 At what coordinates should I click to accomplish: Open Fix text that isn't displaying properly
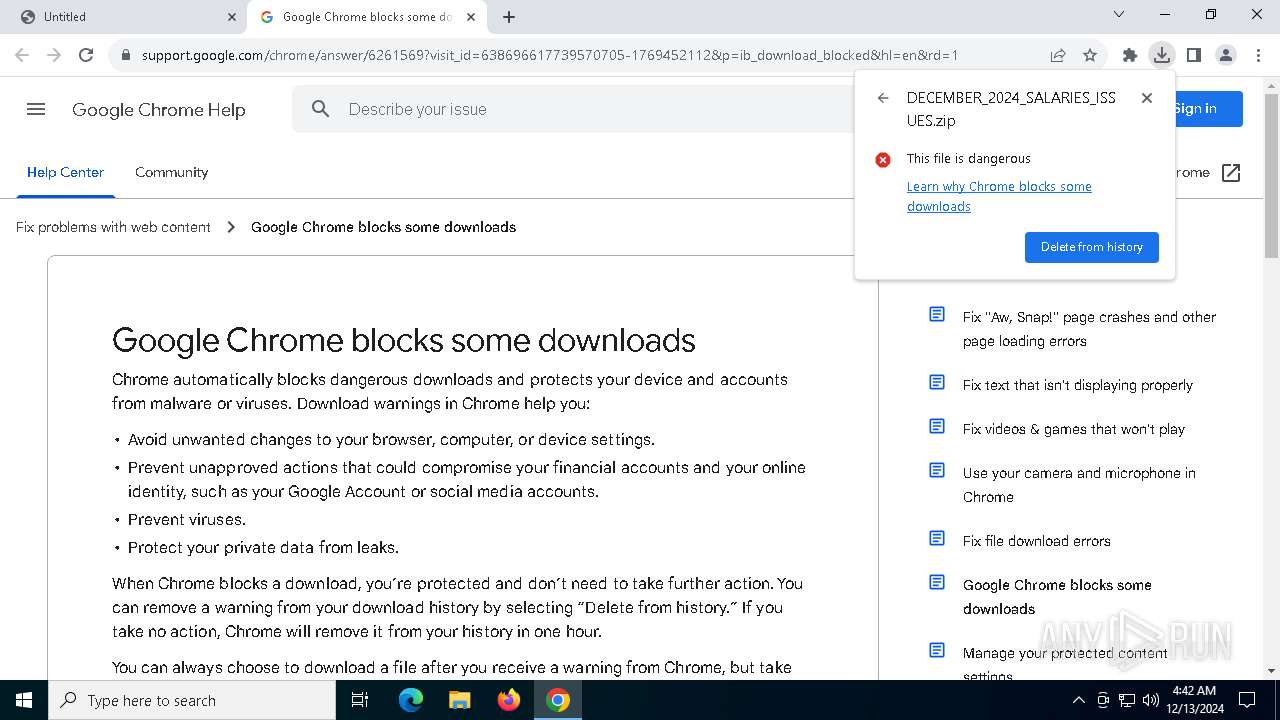(1077, 385)
